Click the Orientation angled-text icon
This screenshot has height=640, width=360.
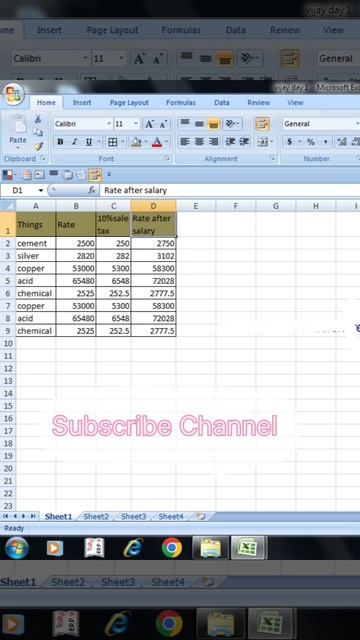[x=231, y=124]
